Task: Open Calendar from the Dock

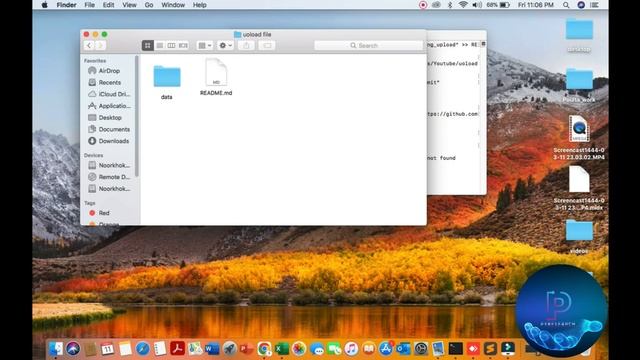Action: (108, 349)
